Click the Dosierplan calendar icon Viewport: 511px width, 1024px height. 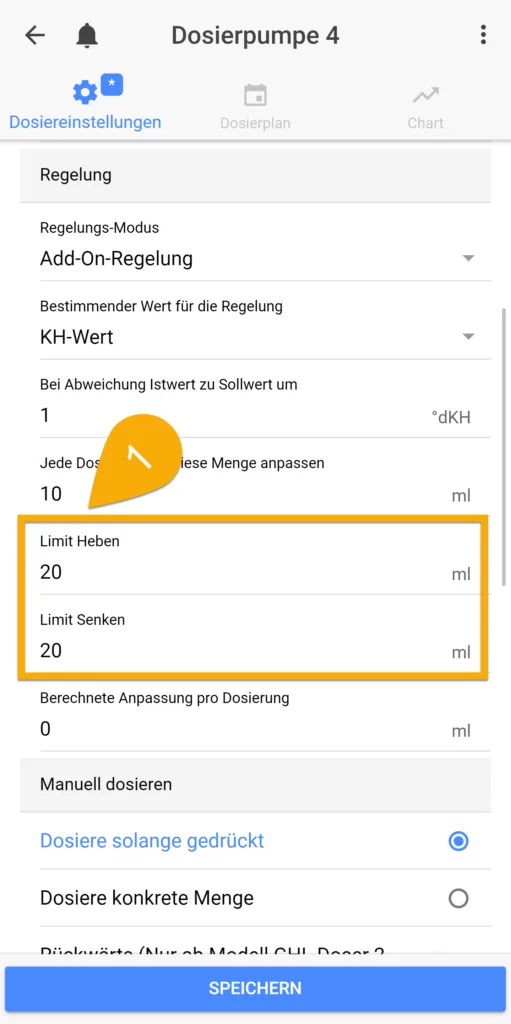coord(255,95)
